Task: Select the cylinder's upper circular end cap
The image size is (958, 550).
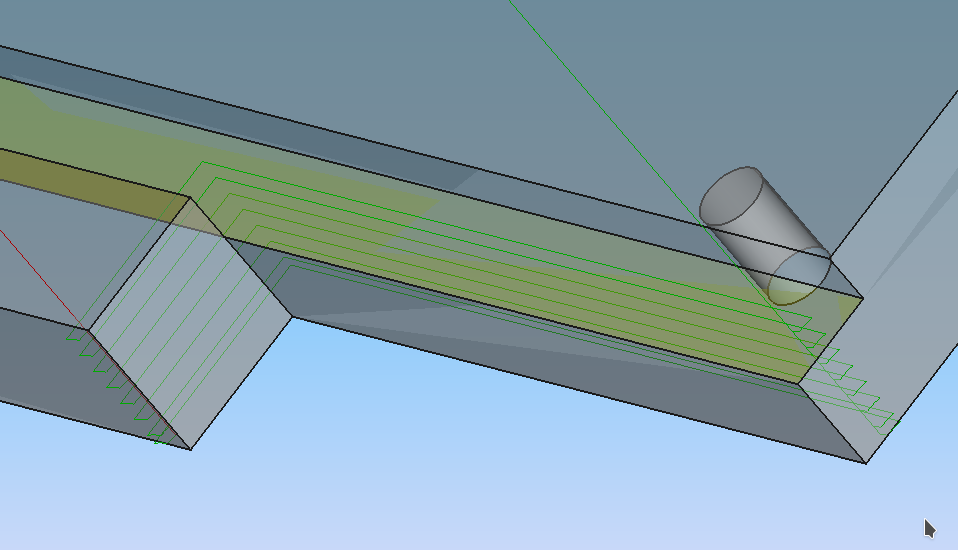Action: 730,195
